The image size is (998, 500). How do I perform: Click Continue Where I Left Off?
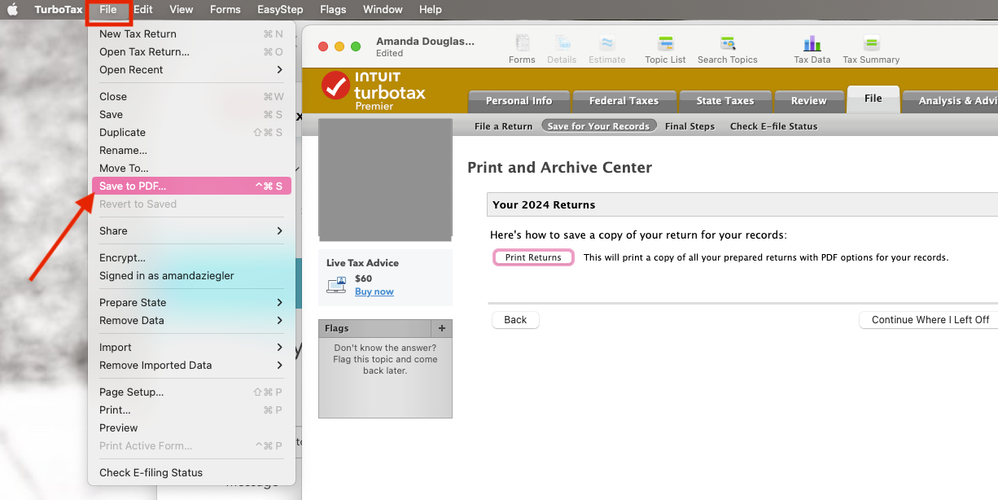pos(930,320)
